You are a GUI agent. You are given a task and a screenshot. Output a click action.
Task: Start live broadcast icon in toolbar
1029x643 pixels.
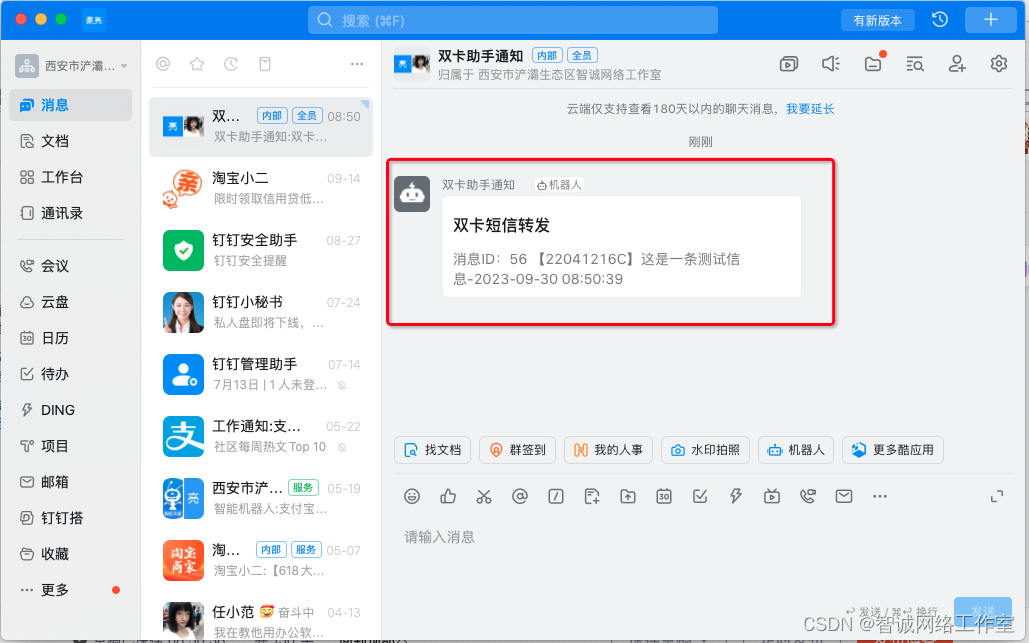[x=772, y=497]
